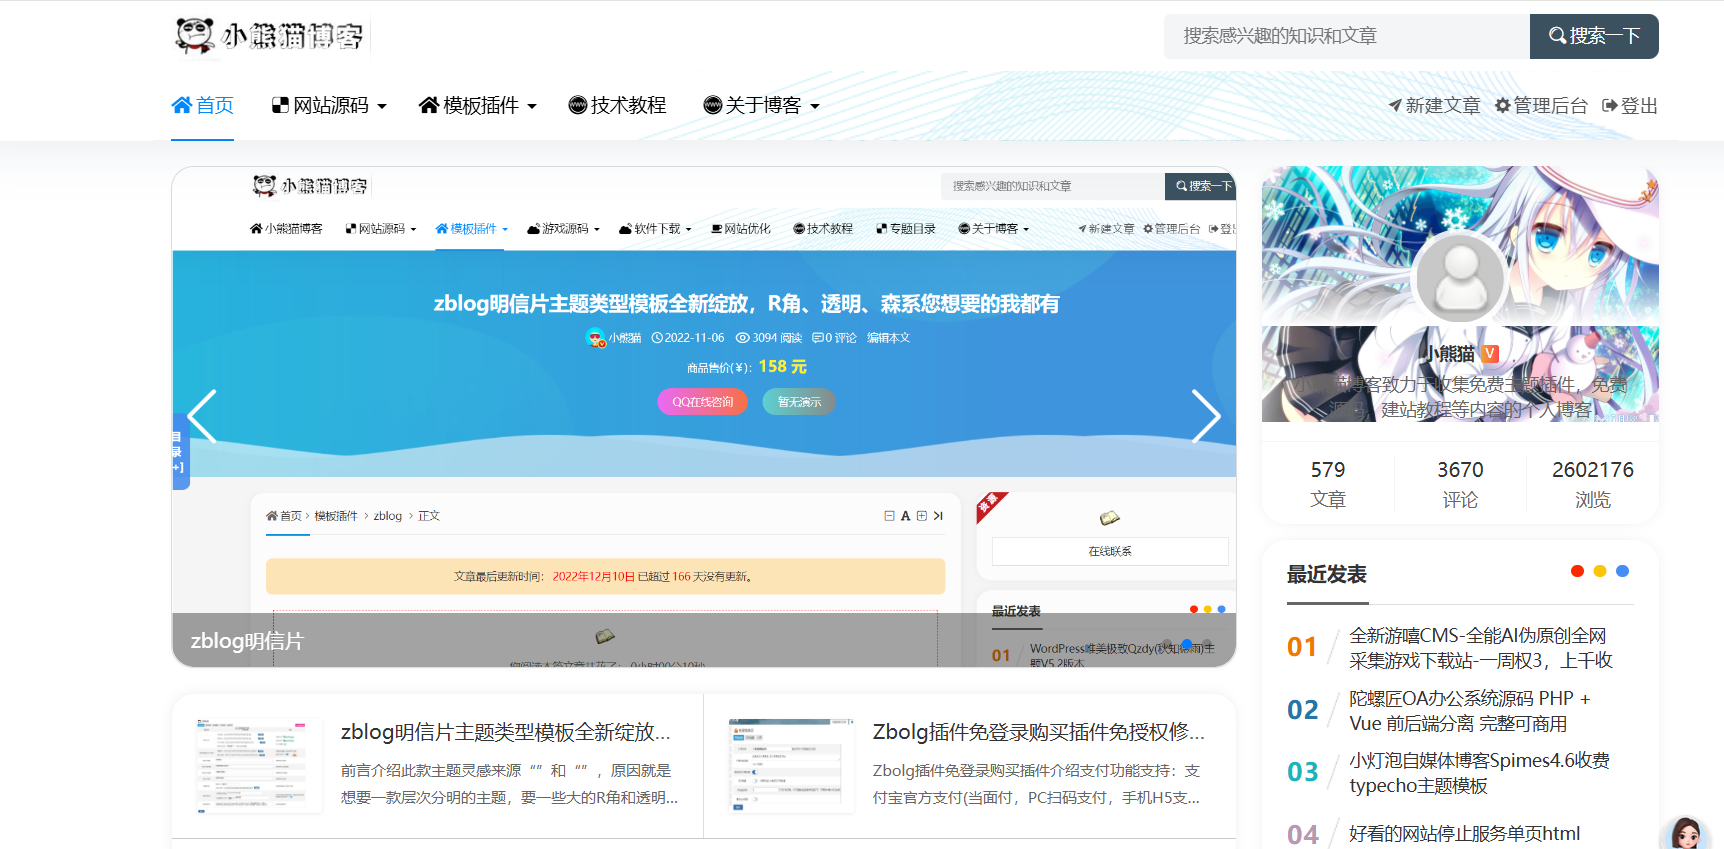The height and width of the screenshot is (849, 1724).
Task: Open recent post 全新游嘻CMS-全能AI伪原创
Action: tap(1480, 648)
